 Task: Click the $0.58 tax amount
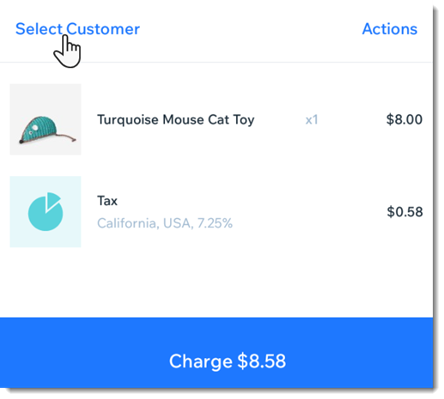tap(405, 212)
